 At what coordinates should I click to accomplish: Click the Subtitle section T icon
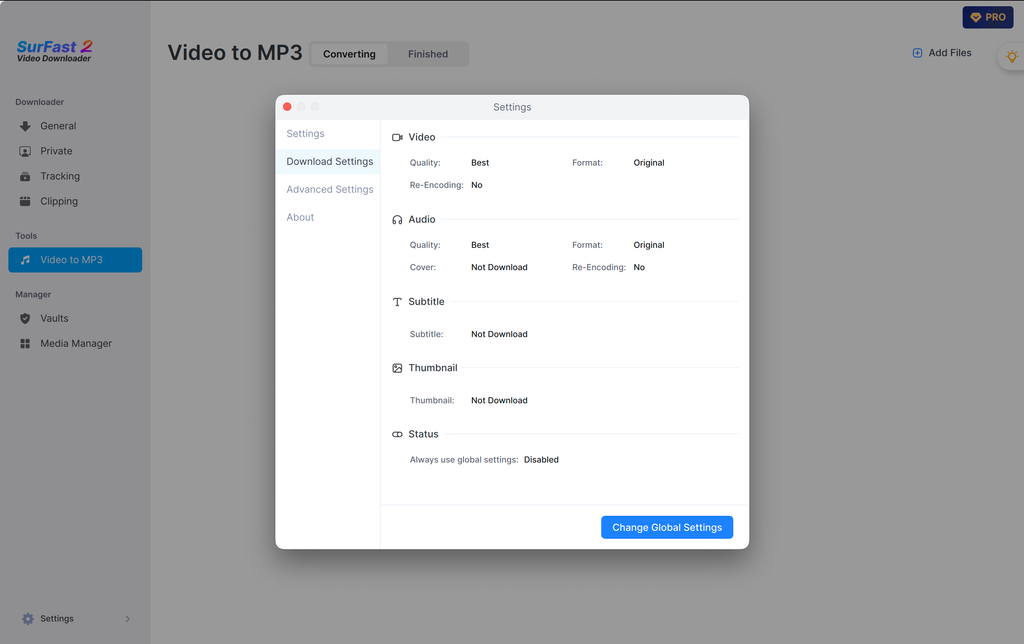pyautogui.click(x=397, y=302)
